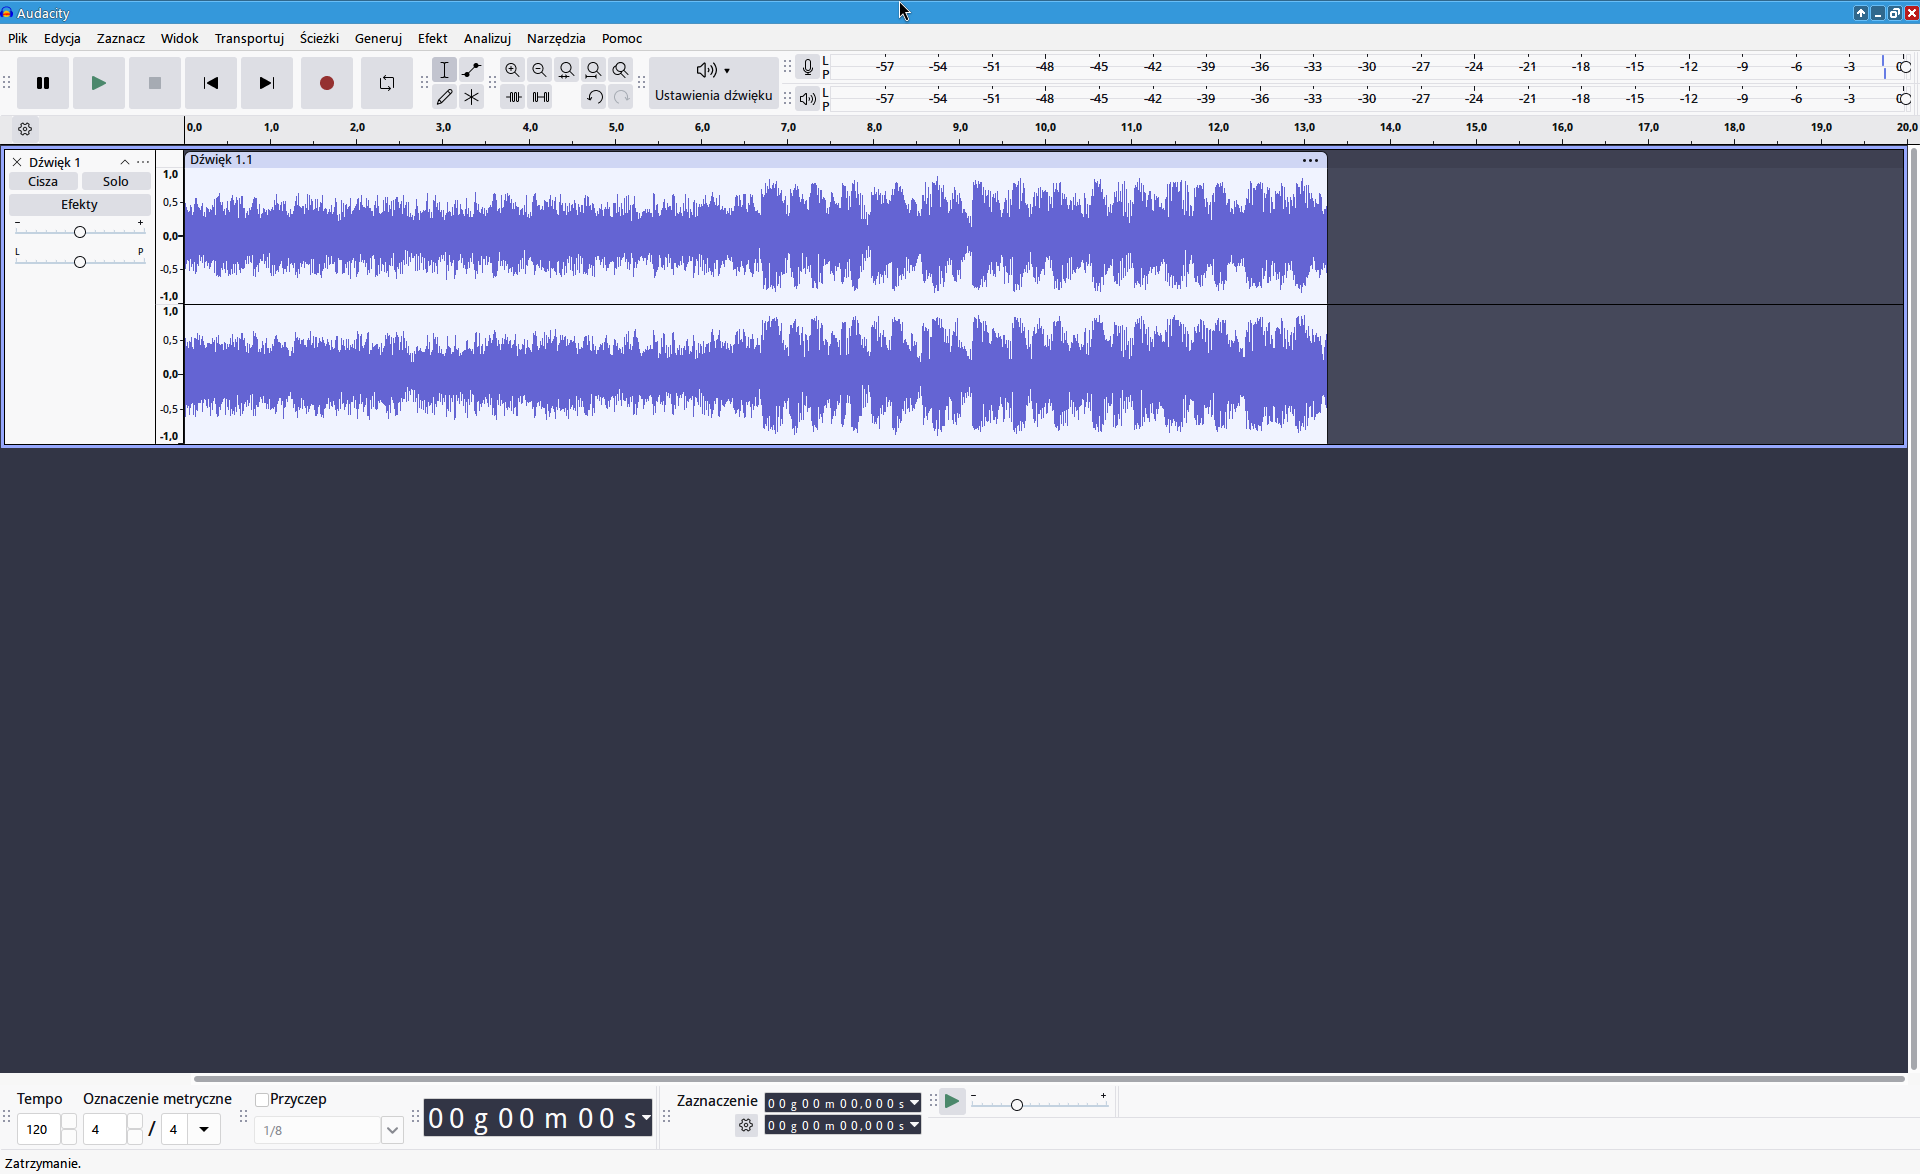Mute the track with the Cisza button
Viewport: 1920px width, 1174px height.
click(x=43, y=181)
